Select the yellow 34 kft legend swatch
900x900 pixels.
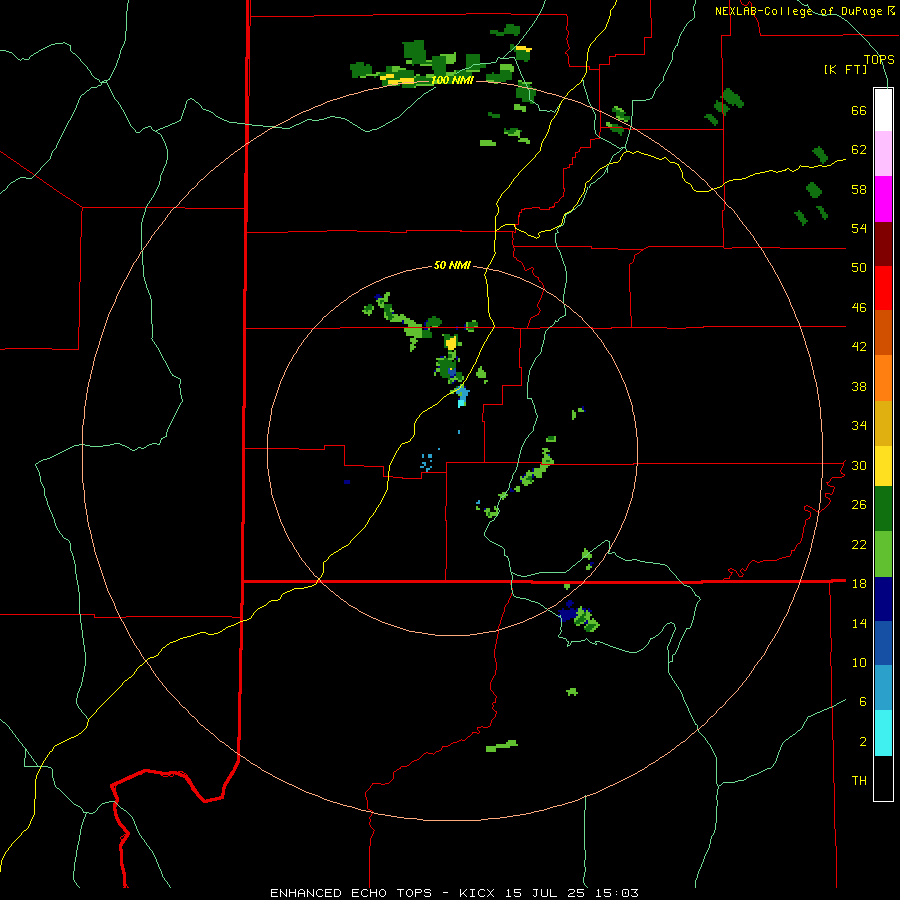pos(883,466)
